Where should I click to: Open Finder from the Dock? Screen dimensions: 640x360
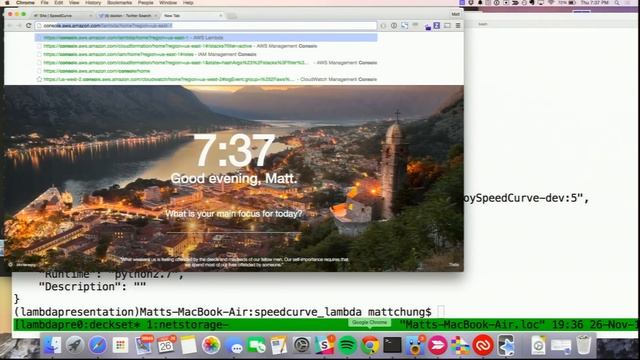click(x=53, y=345)
